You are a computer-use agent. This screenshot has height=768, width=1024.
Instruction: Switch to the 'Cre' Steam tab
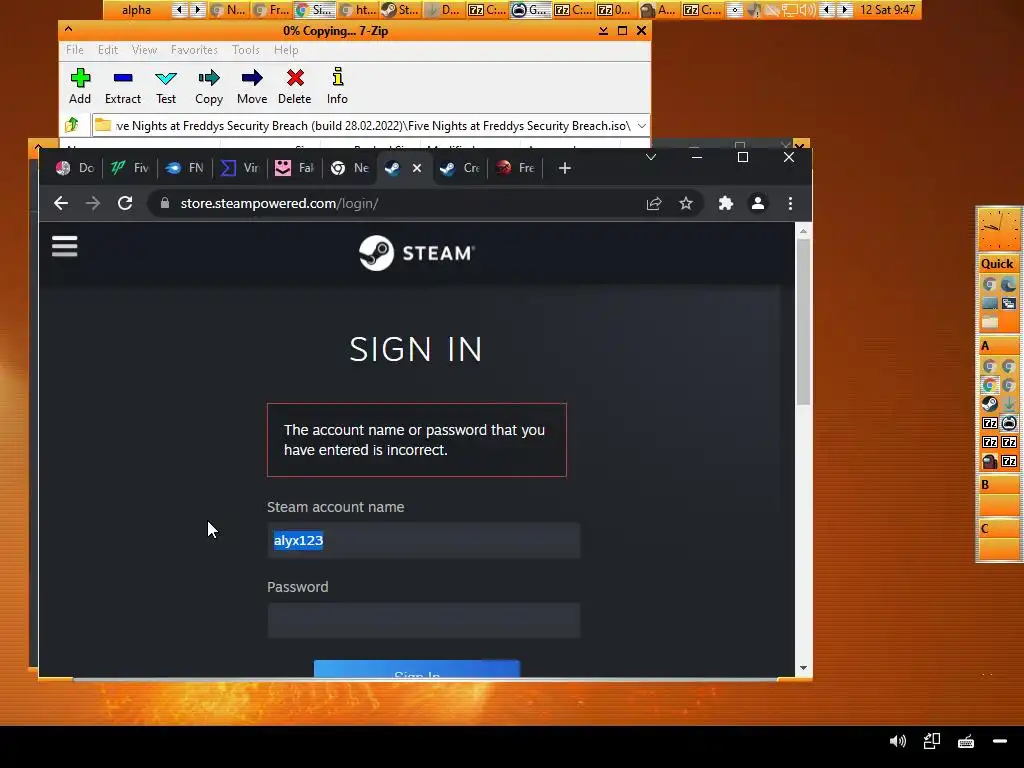coord(460,168)
